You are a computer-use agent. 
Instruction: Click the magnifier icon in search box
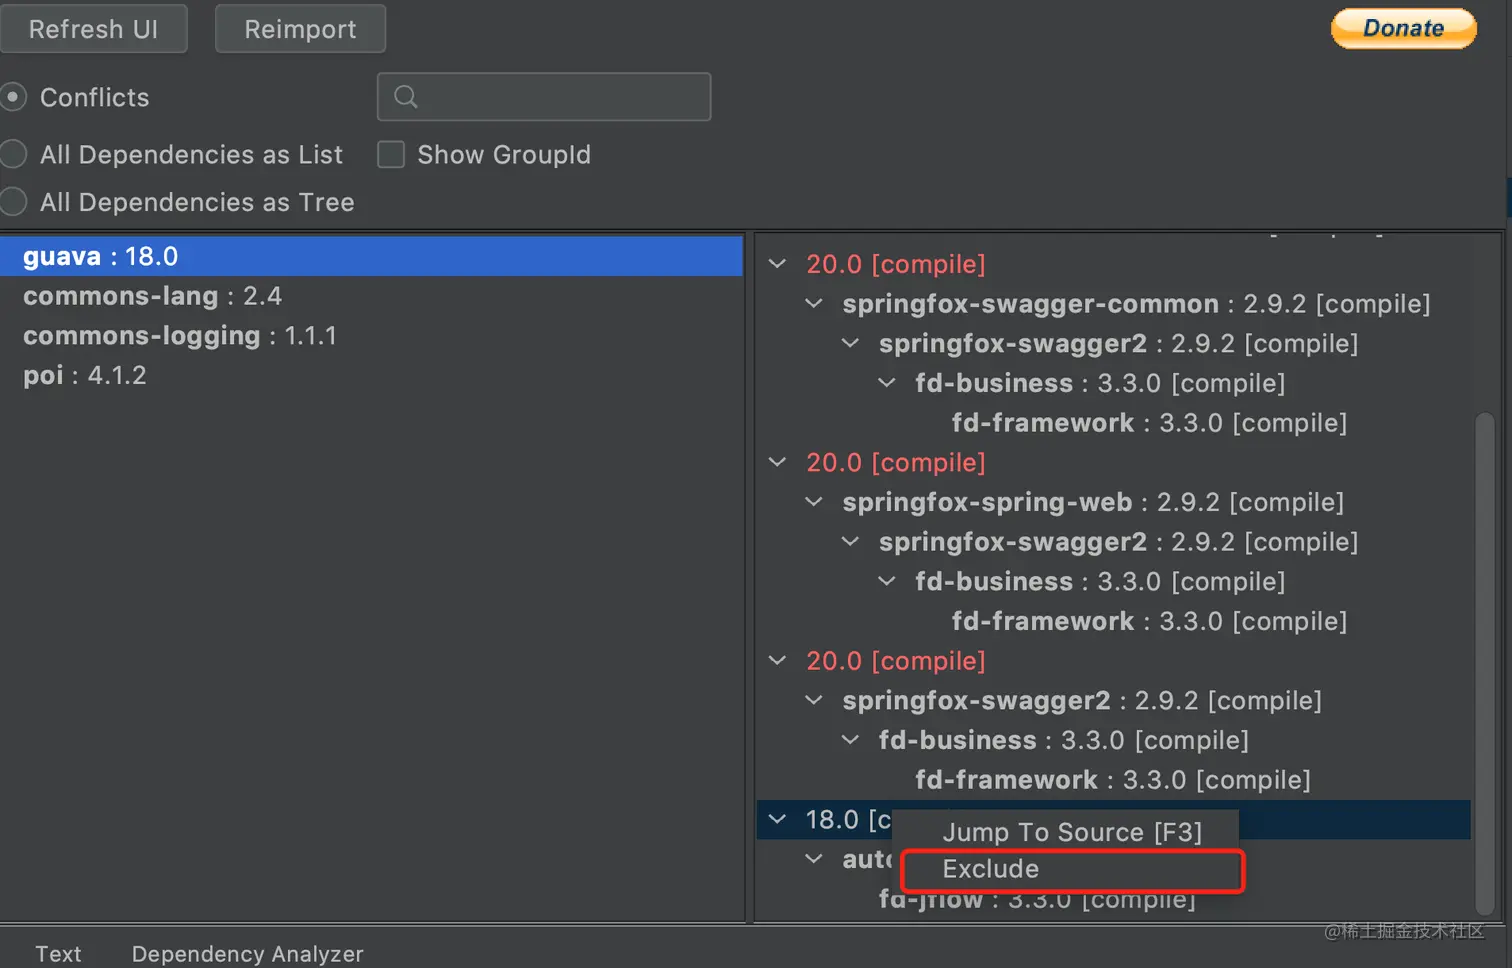tap(405, 97)
